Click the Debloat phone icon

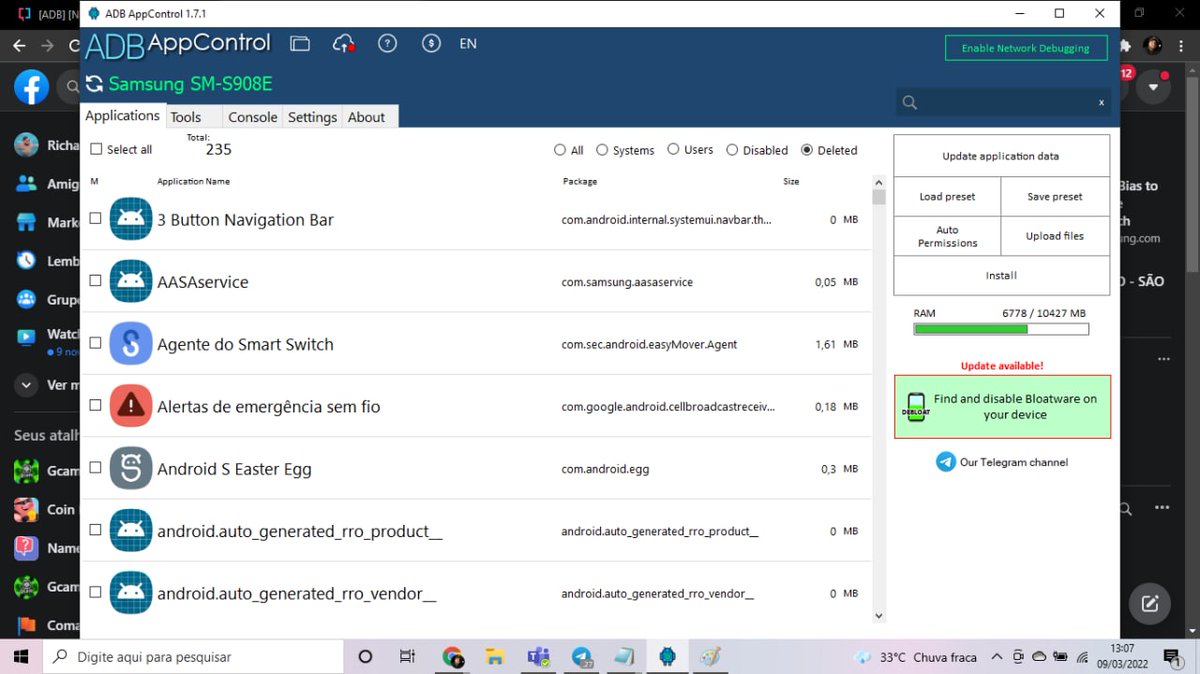[916, 407]
